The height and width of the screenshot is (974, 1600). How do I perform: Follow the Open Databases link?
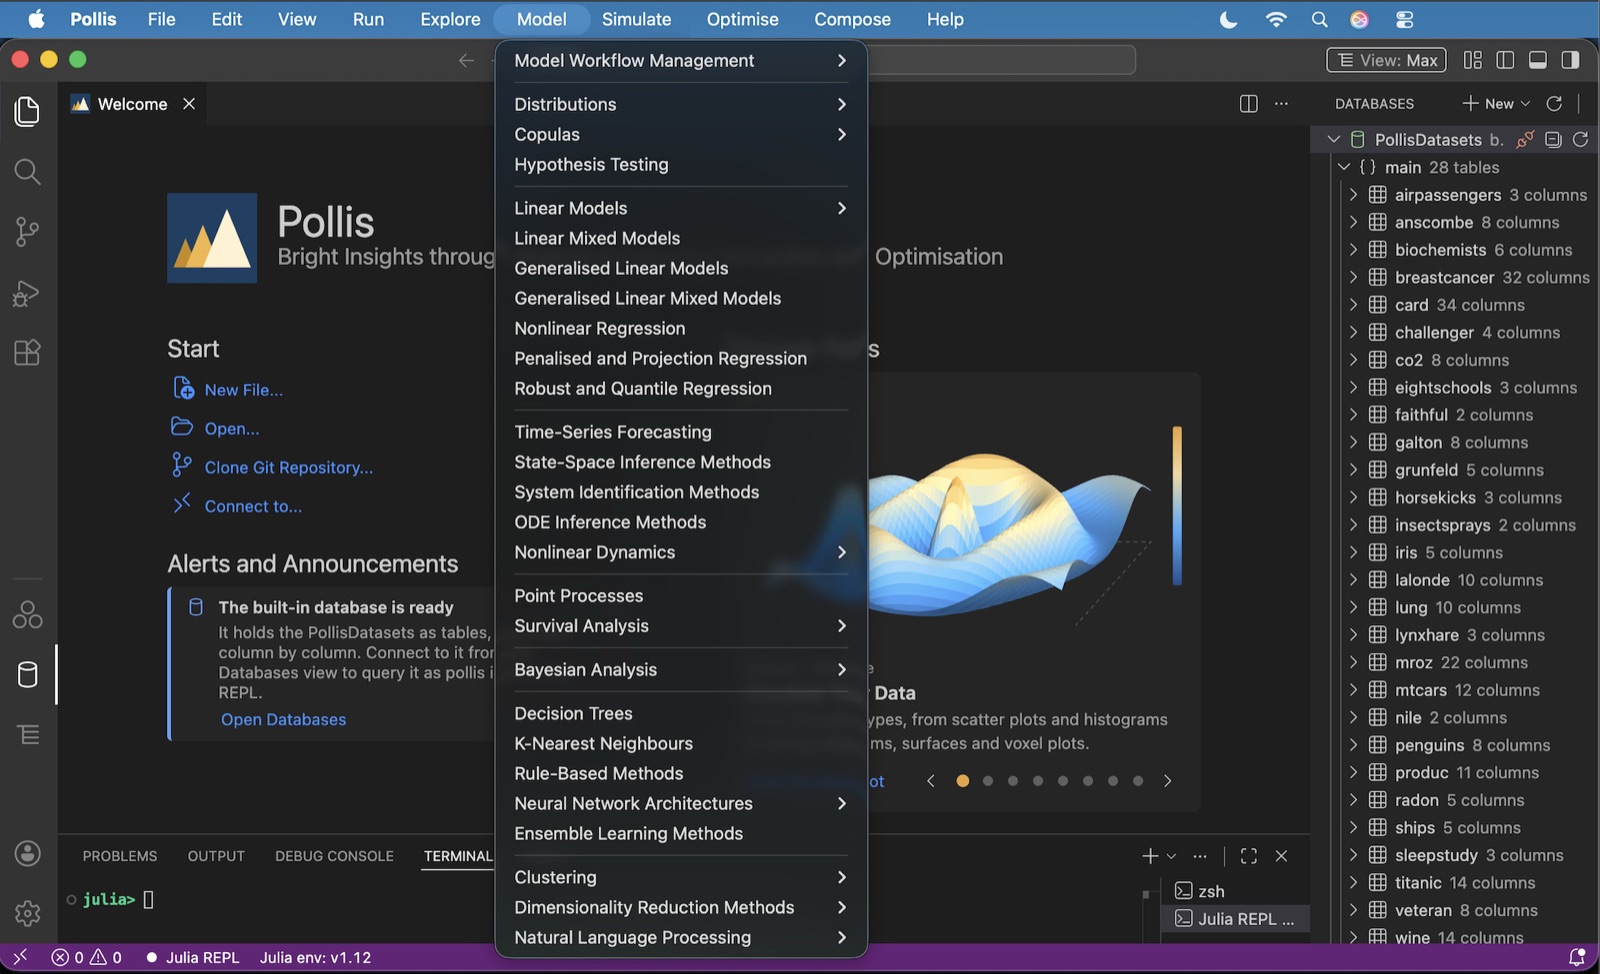[283, 719]
